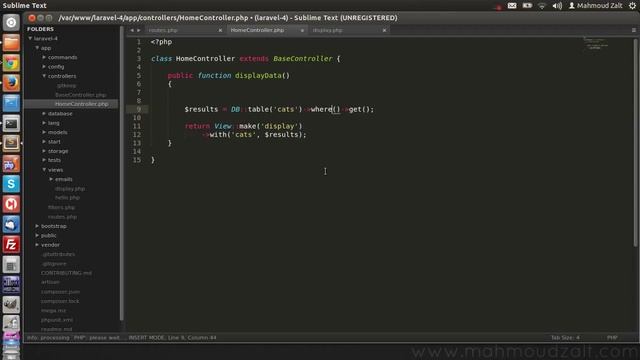This screenshot has width=640, height=360.
Task: Open CONTRIBUTING.md in sidebar
Action: point(66,273)
